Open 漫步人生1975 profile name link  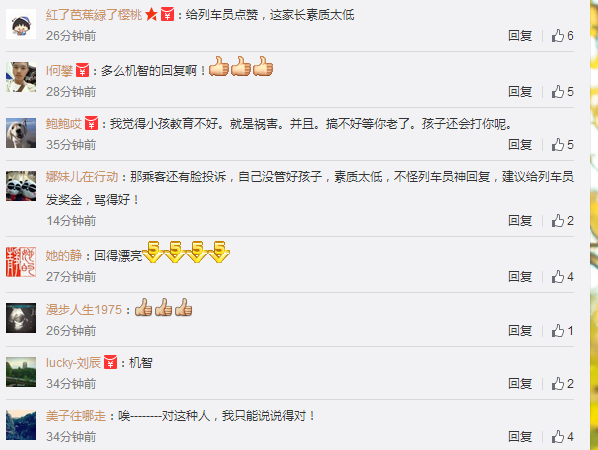[84, 309]
